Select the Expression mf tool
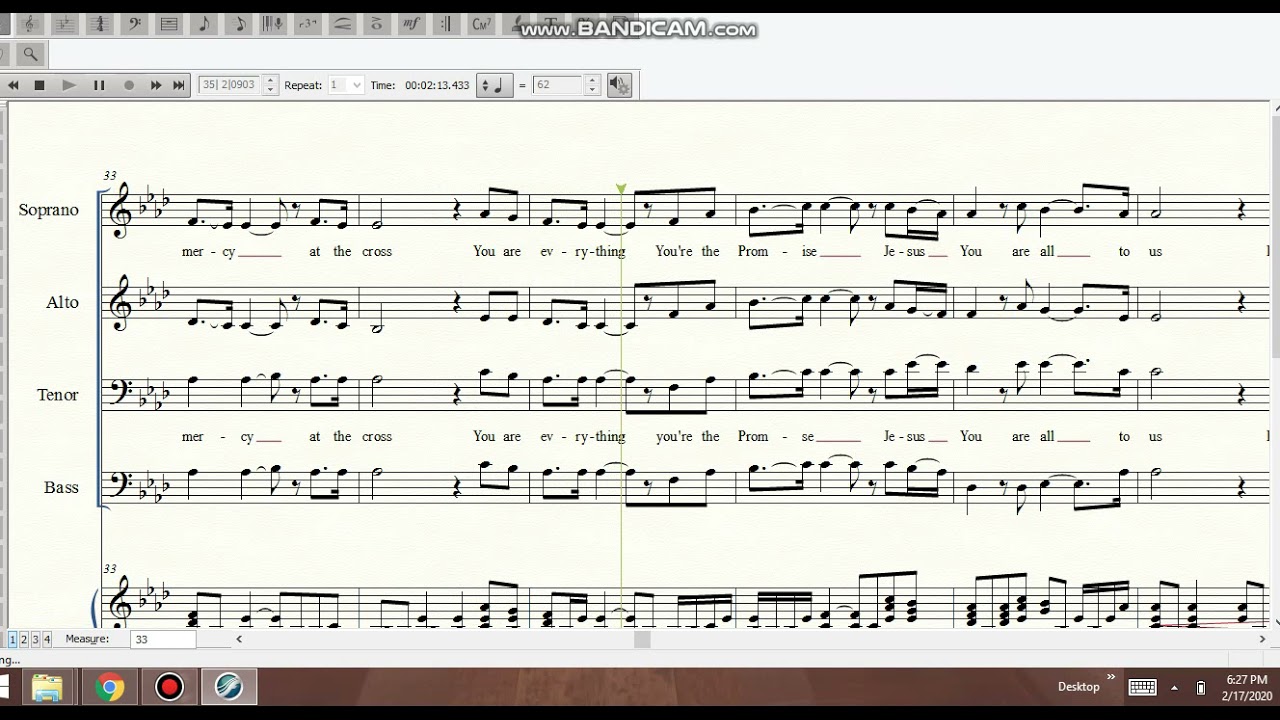1280x720 pixels. tap(411, 24)
